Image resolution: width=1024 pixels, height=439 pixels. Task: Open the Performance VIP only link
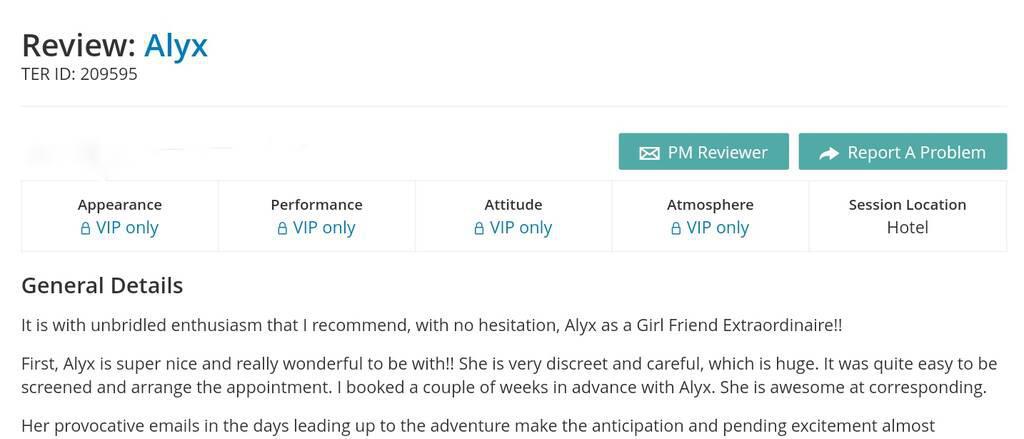[x=324, y=228]
